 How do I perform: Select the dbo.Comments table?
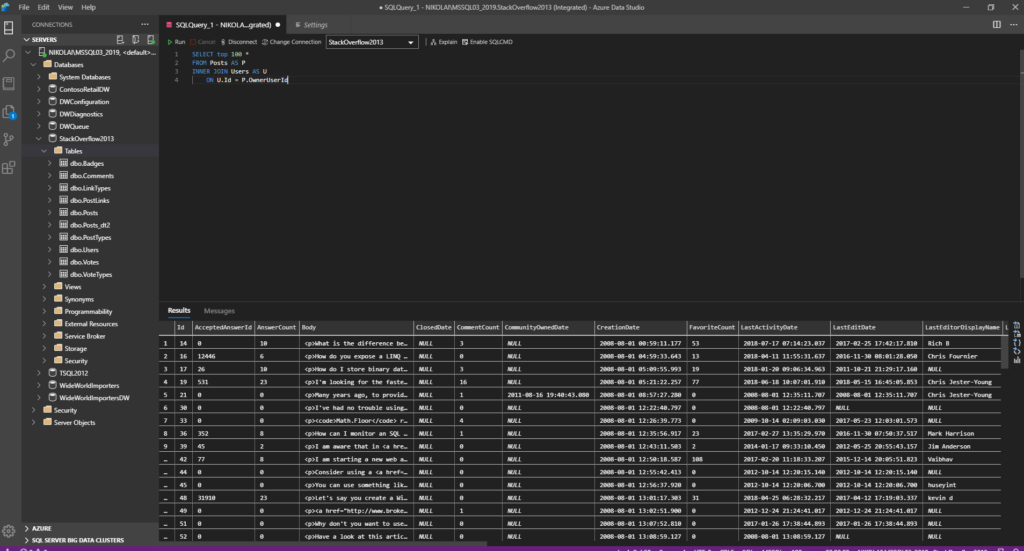91,176
